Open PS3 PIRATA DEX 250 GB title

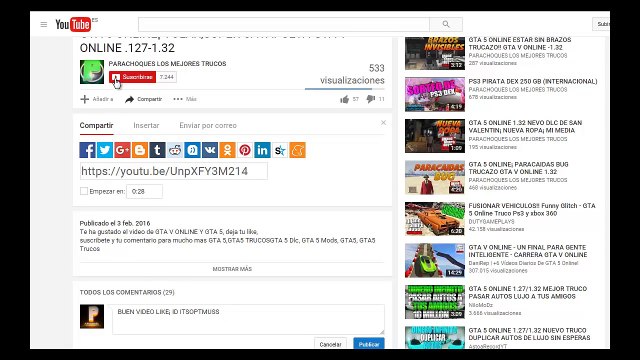(533, 81)
